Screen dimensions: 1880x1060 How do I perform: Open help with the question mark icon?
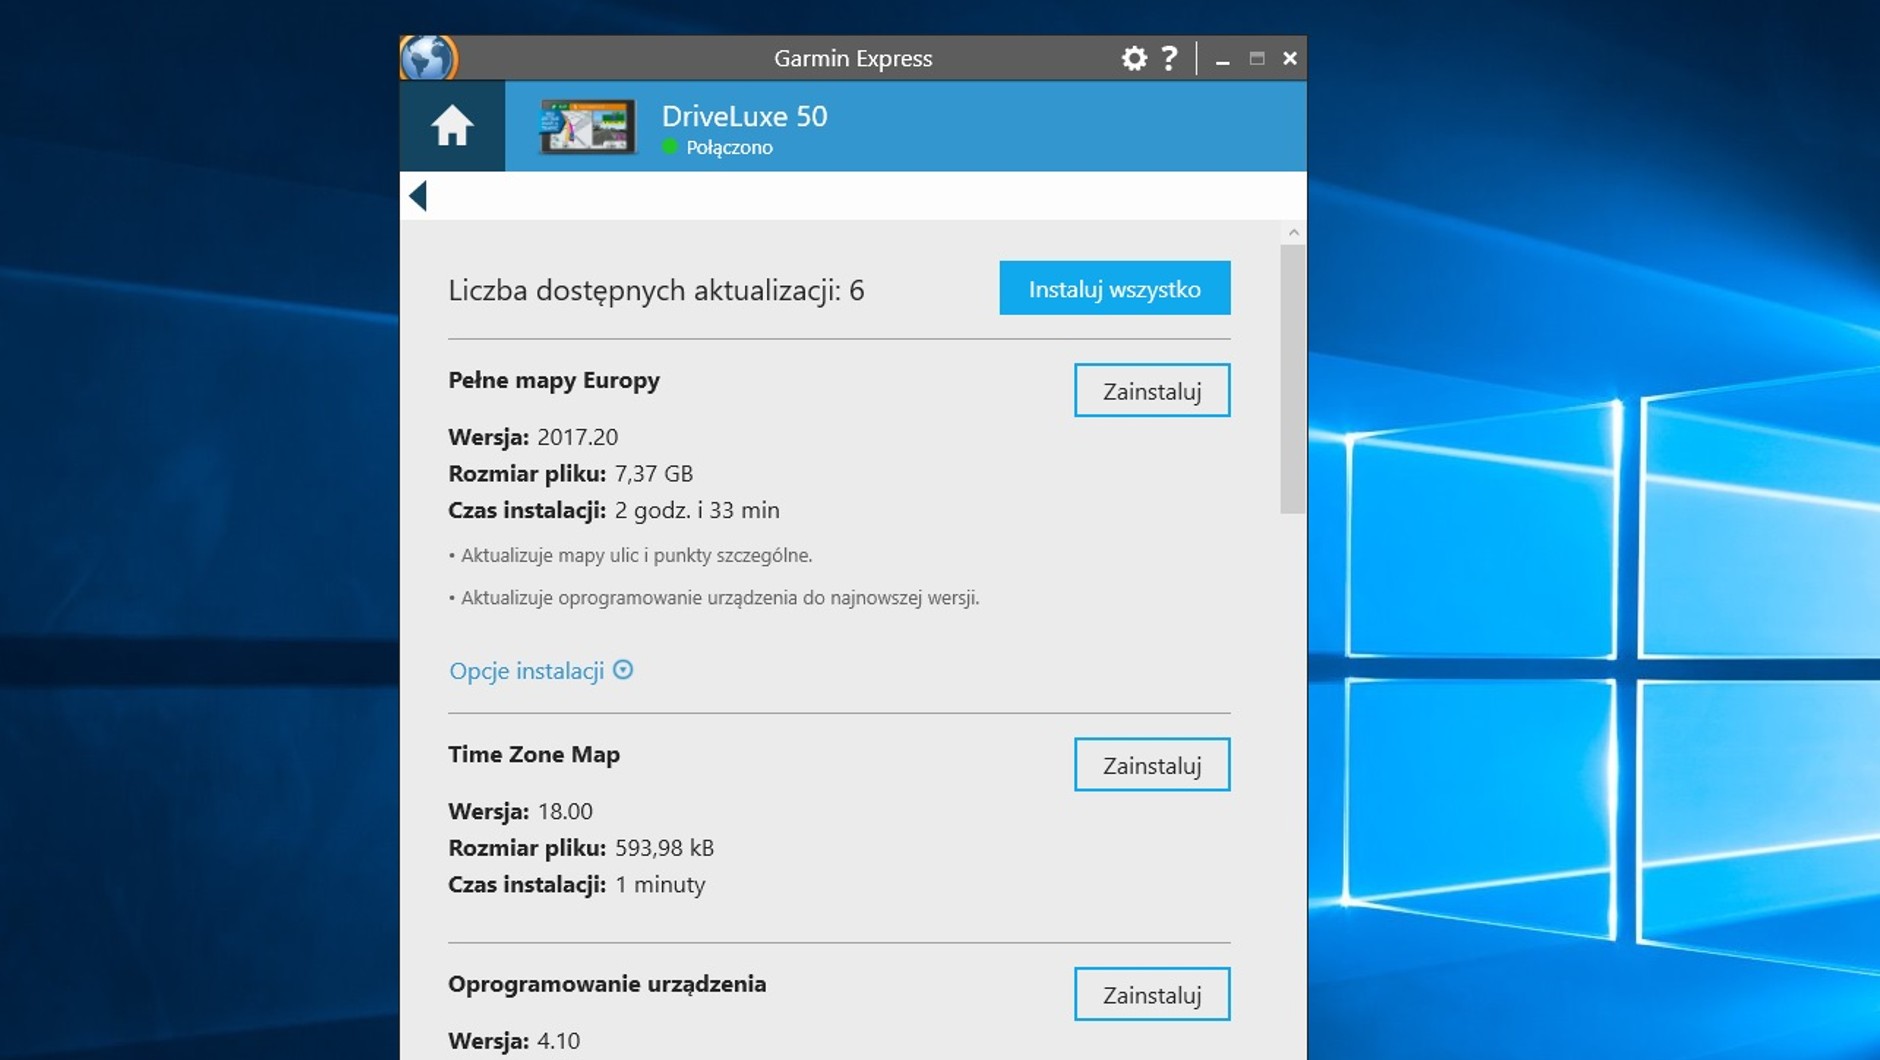point(1169,58)
